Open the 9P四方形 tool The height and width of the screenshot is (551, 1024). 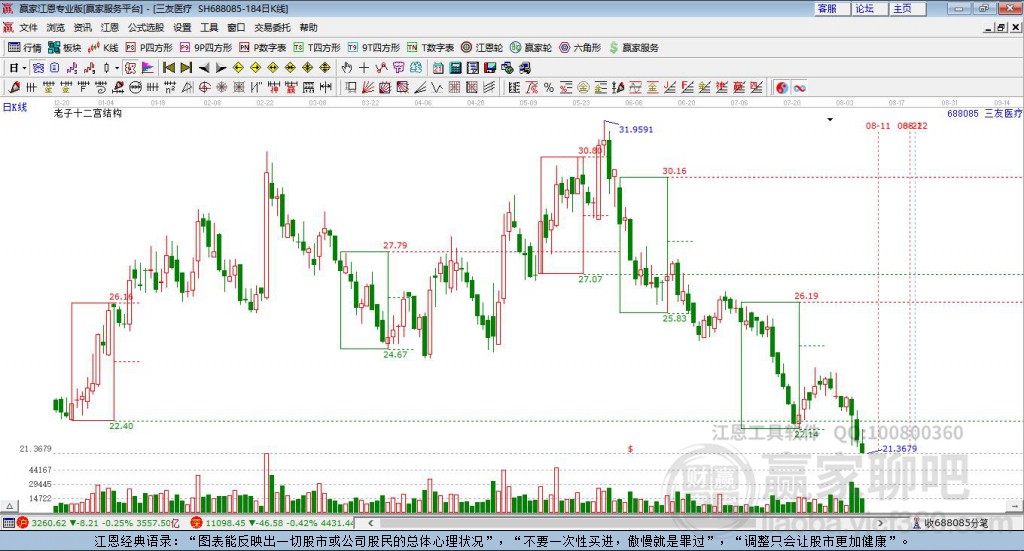[206, 48]
